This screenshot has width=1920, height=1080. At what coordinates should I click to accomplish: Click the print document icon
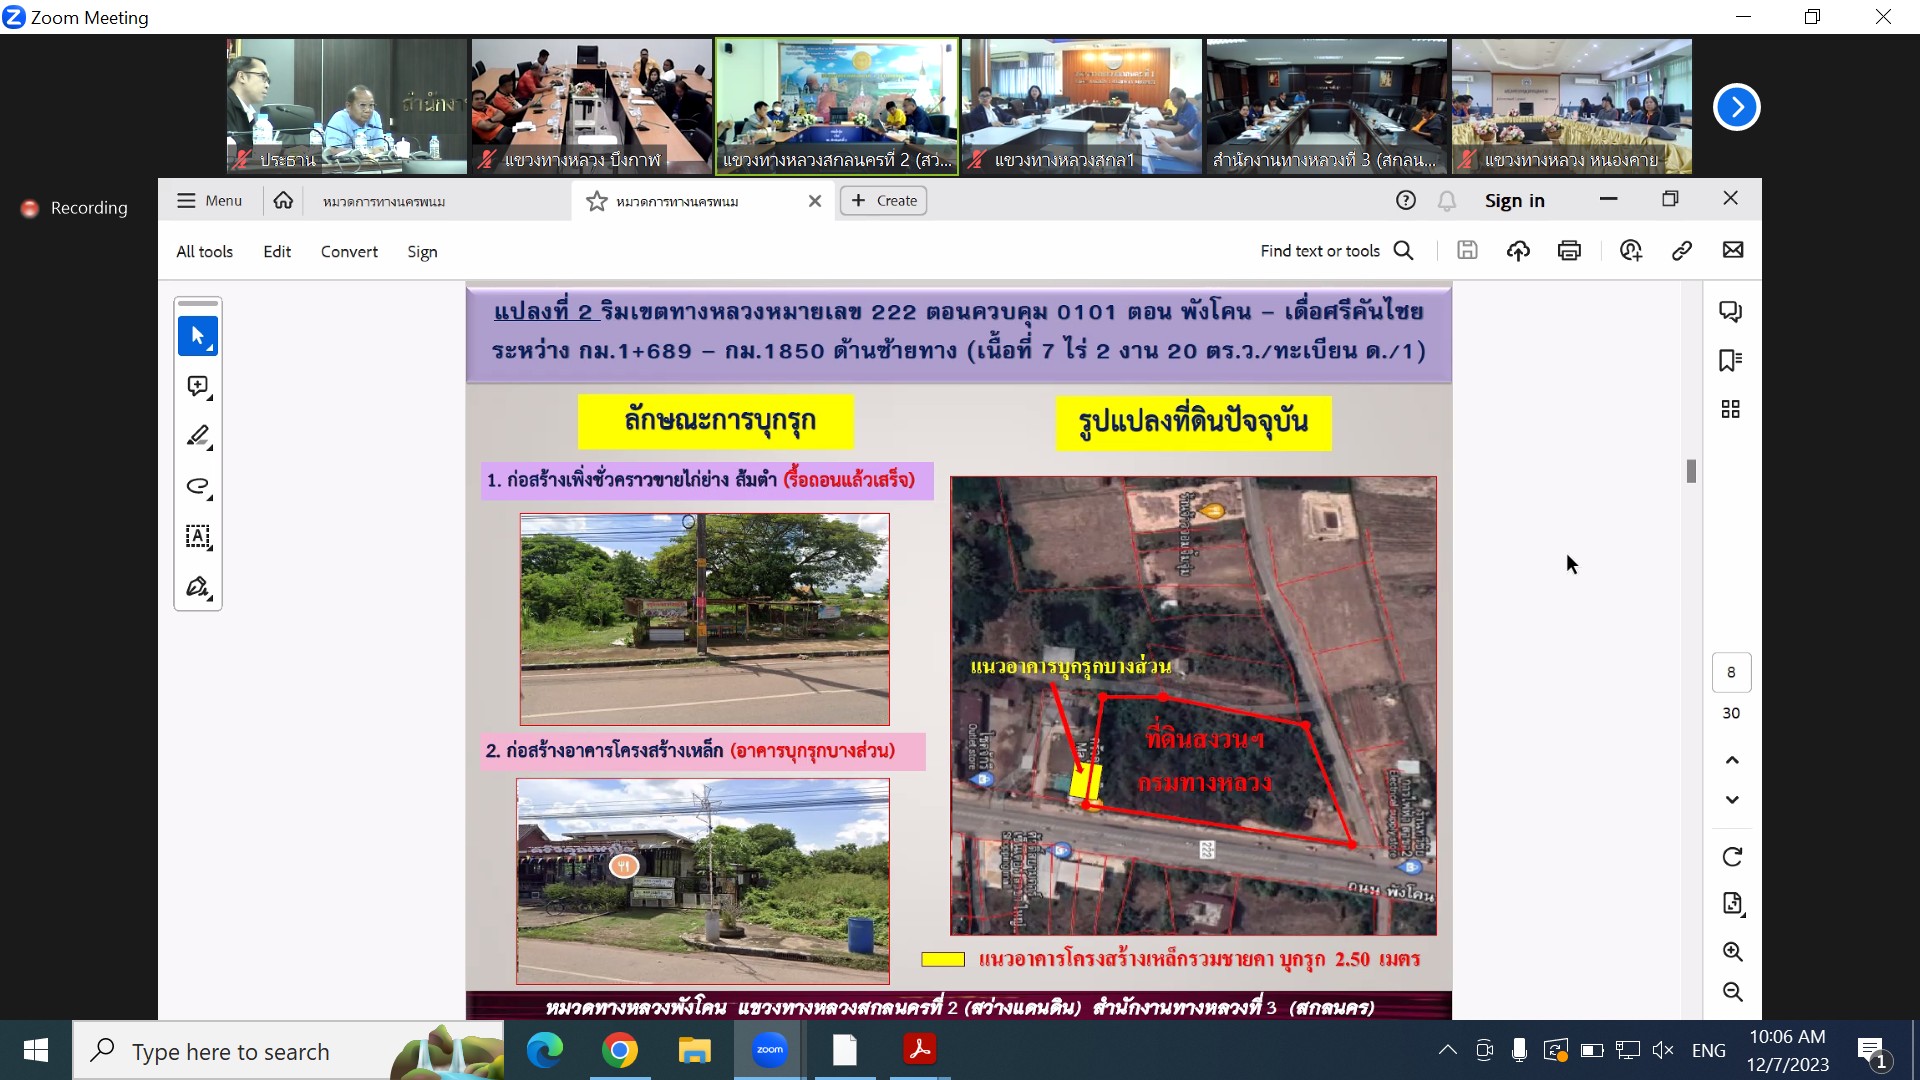[x=1569, y=251]
